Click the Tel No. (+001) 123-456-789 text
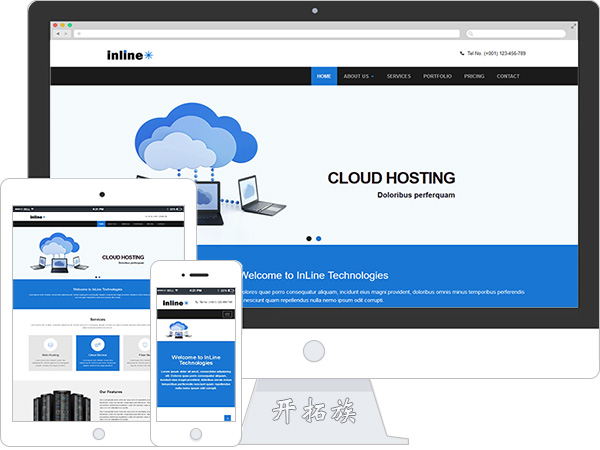This screenshot has height=450, width=600. (x=496, y=54)
